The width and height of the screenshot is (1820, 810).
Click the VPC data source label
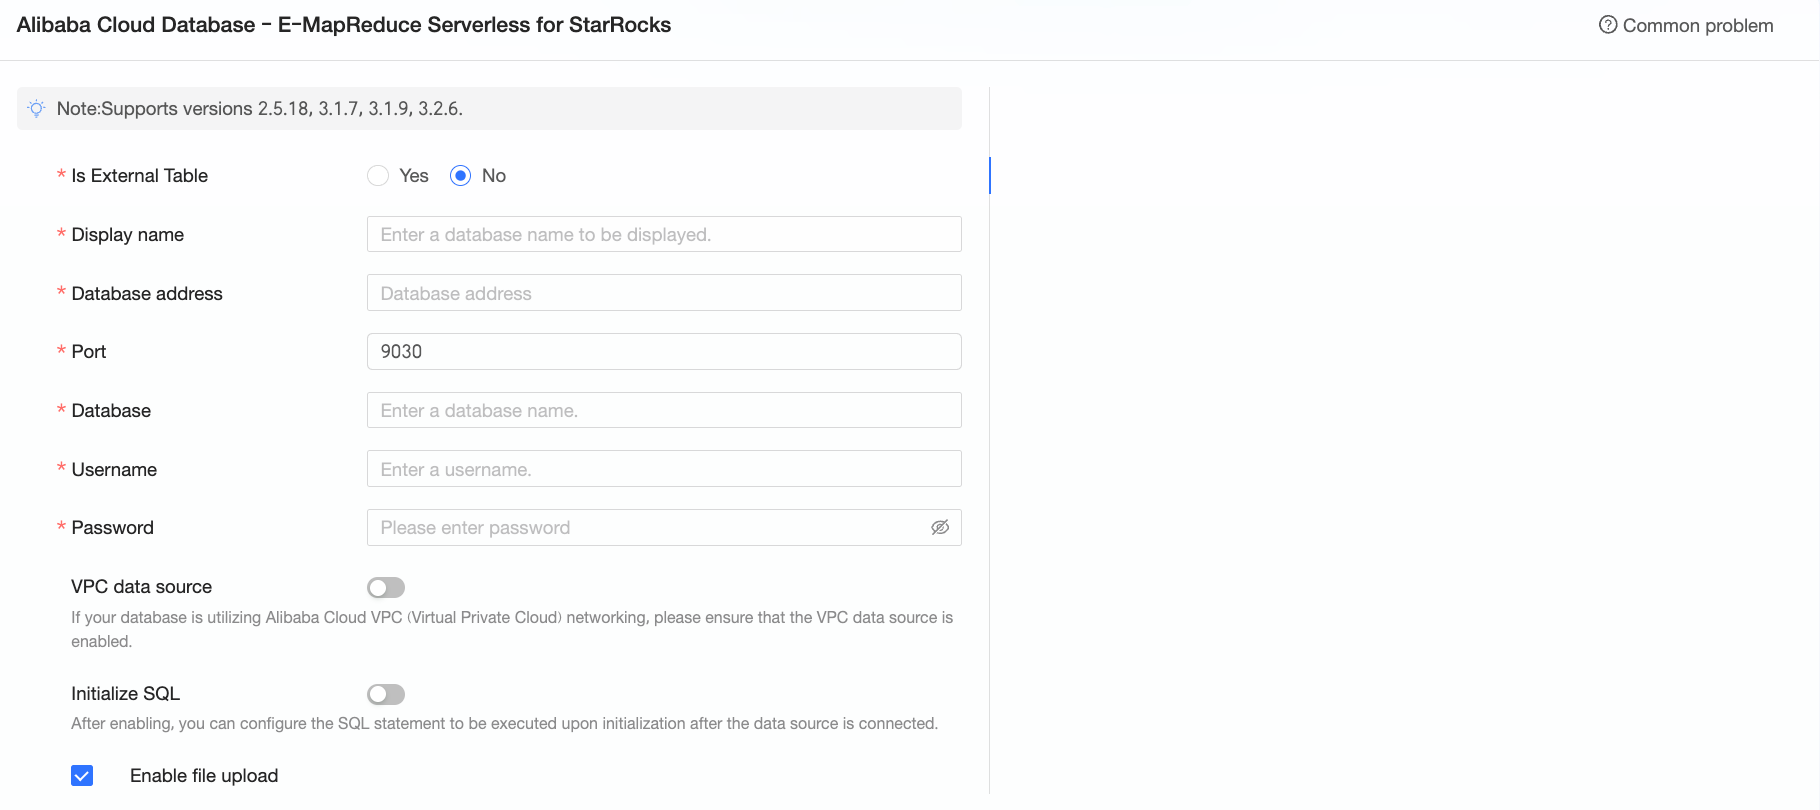tap(141, 586)
